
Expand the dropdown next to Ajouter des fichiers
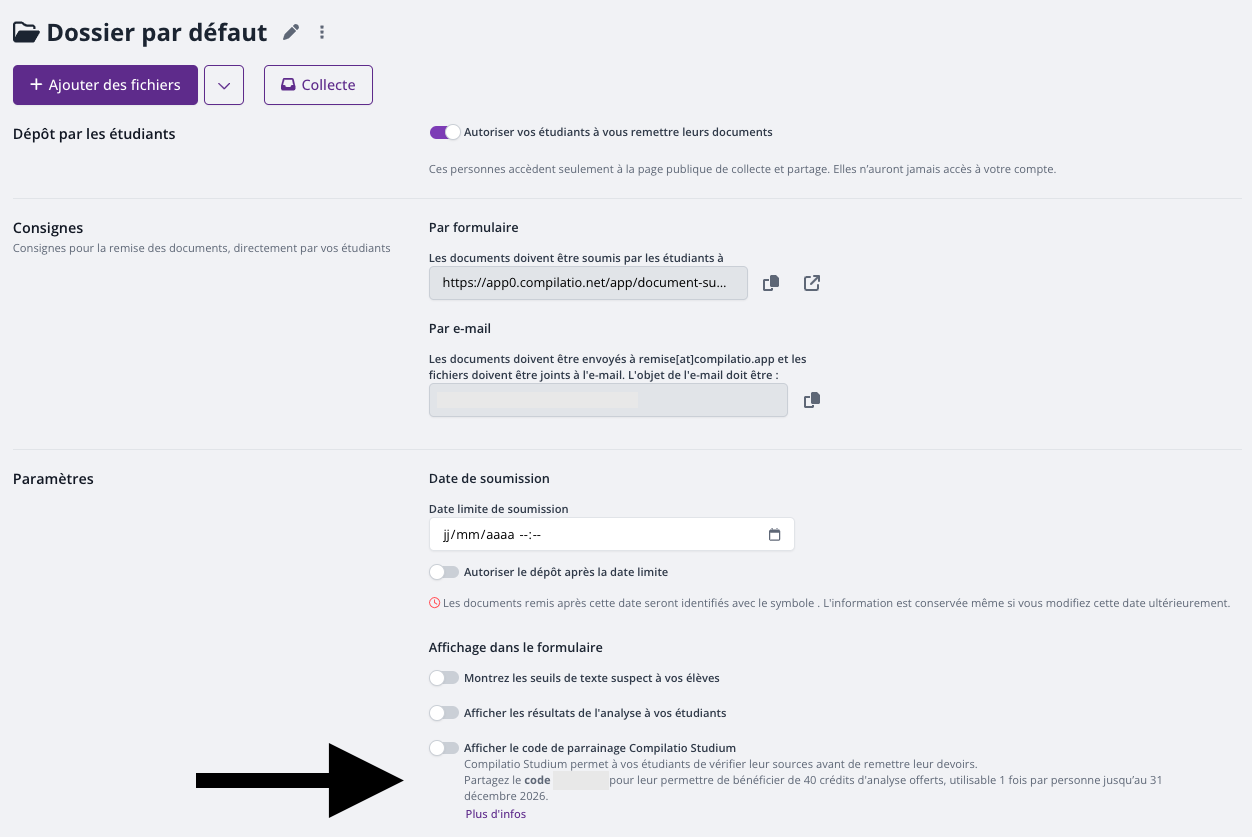click(224, 85)
